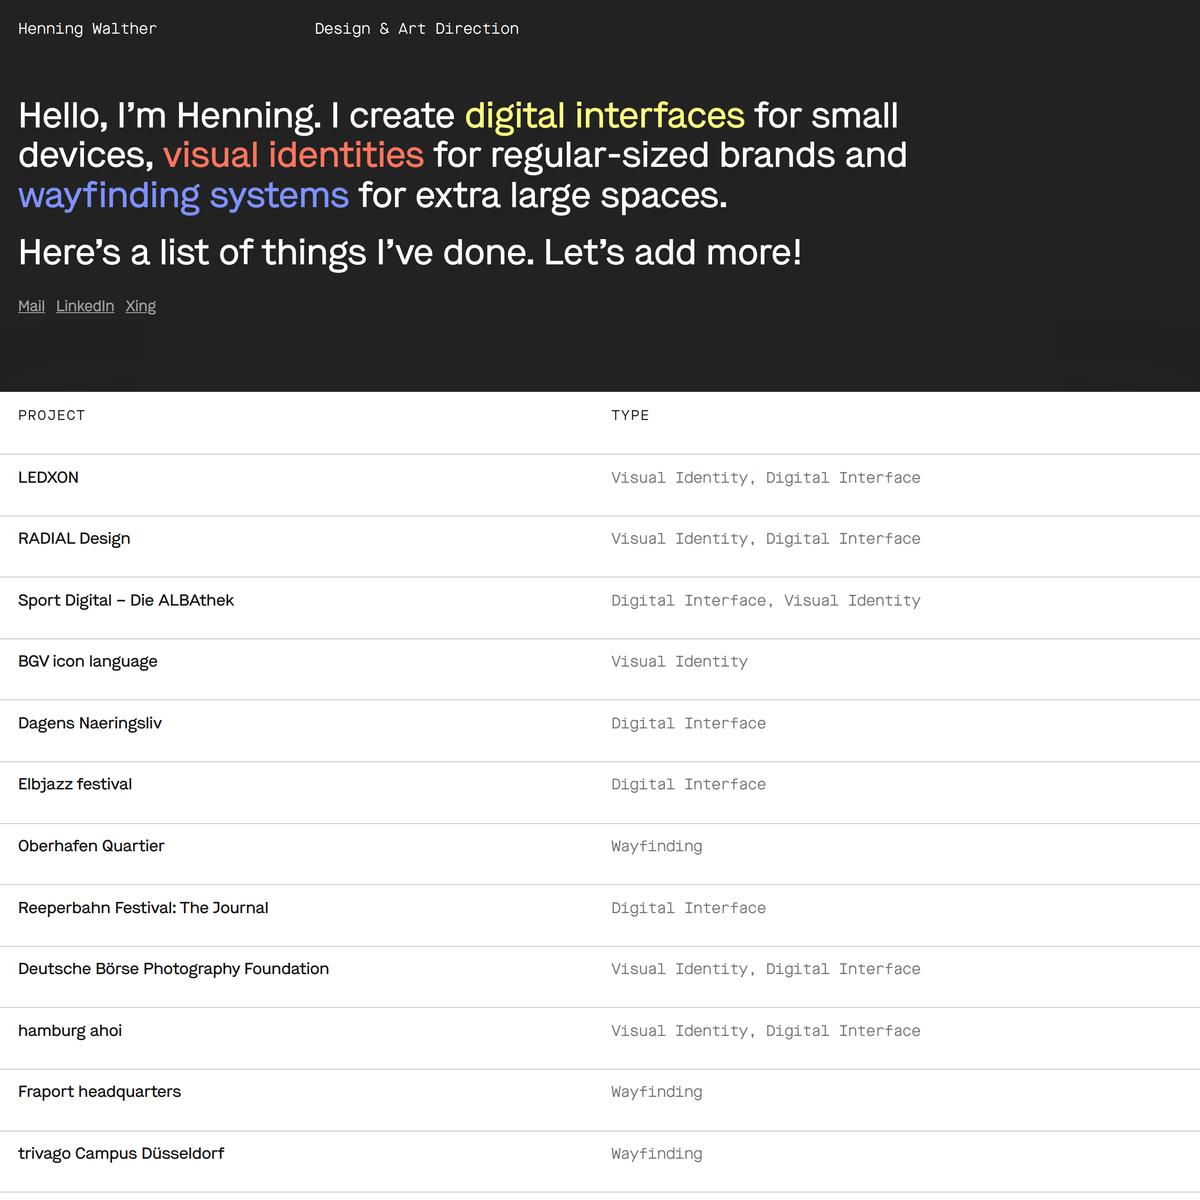View the Dagens Naeringsliv project
This screenshot has width=1200, height=1200.
[x=90, y=724]
